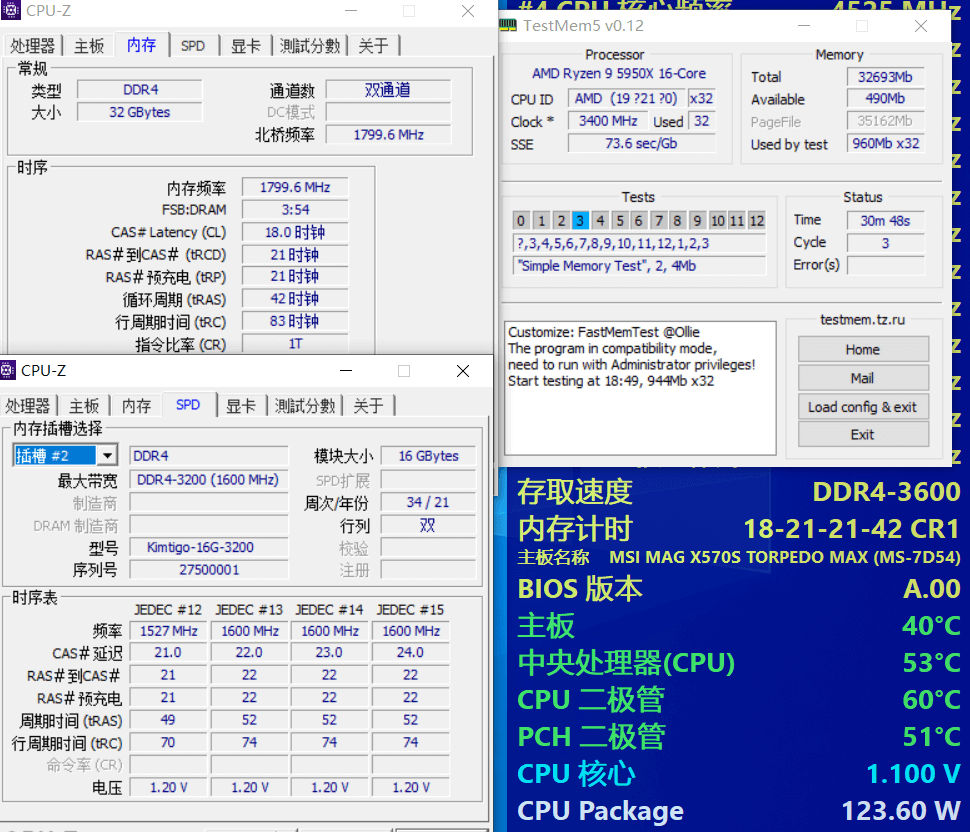Select test number 3 box in TestMem5
Viewport: 970px width, 832px height.
point(580,221)
